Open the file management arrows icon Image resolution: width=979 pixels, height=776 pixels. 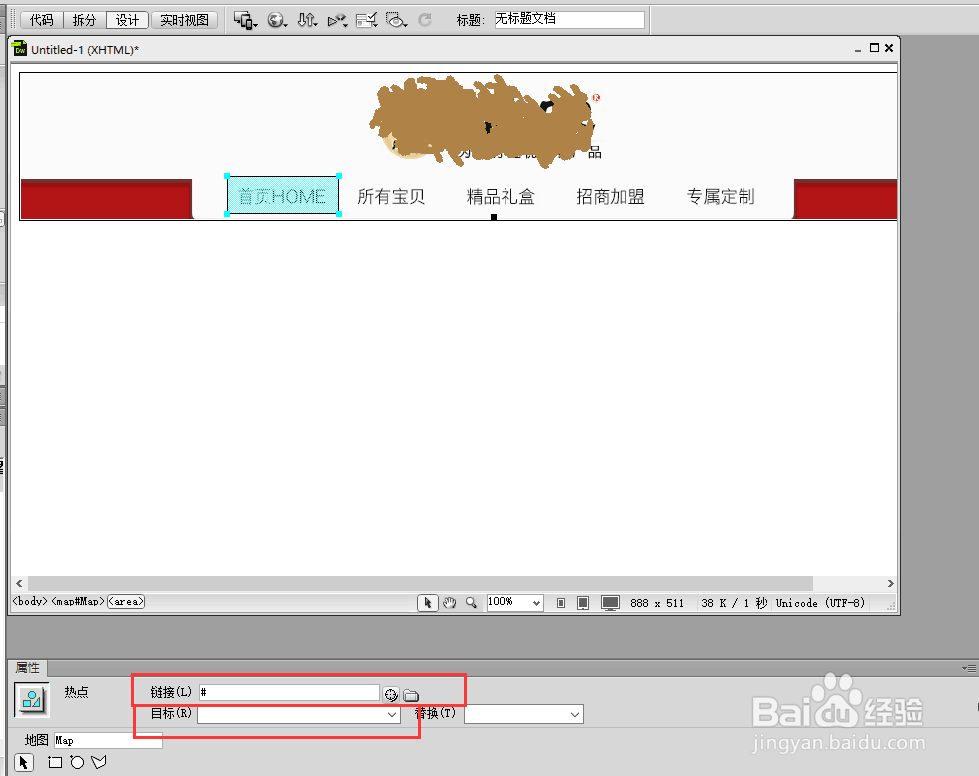(x=307, y=20)
